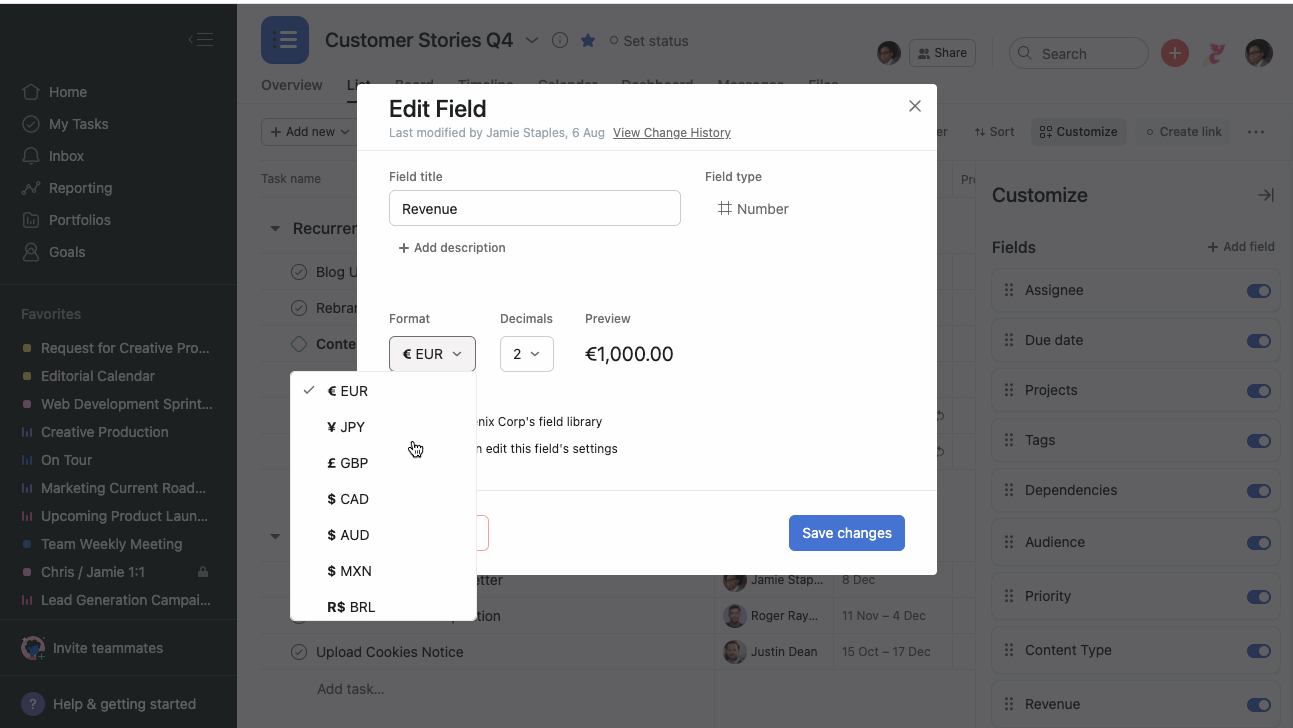
Task: Open the Decimals dropdown
Action: point(526,354)
